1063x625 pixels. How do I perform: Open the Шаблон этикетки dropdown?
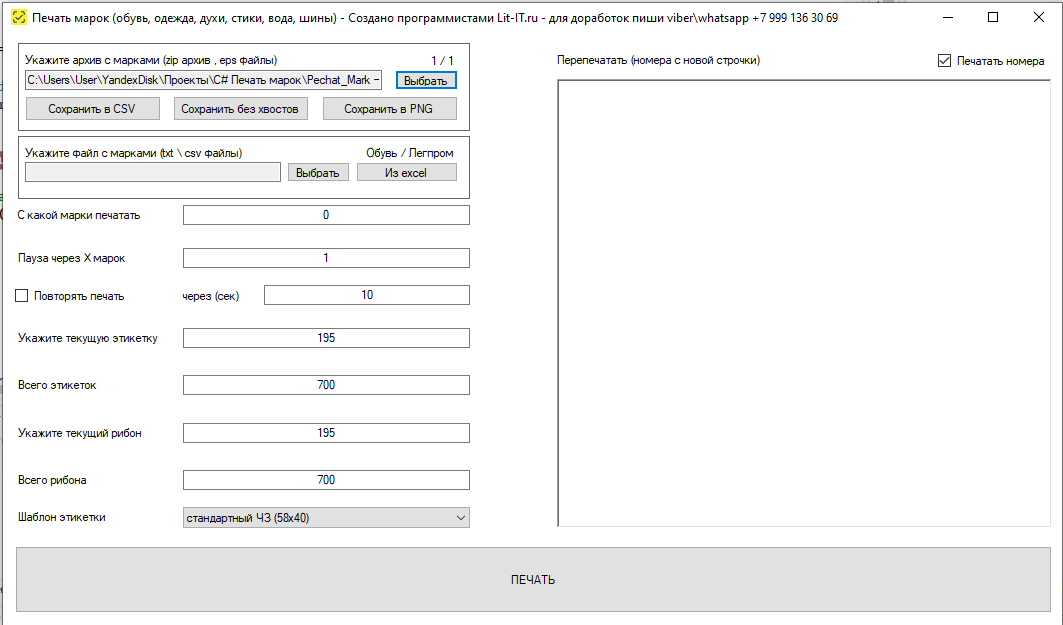[326, 518]
